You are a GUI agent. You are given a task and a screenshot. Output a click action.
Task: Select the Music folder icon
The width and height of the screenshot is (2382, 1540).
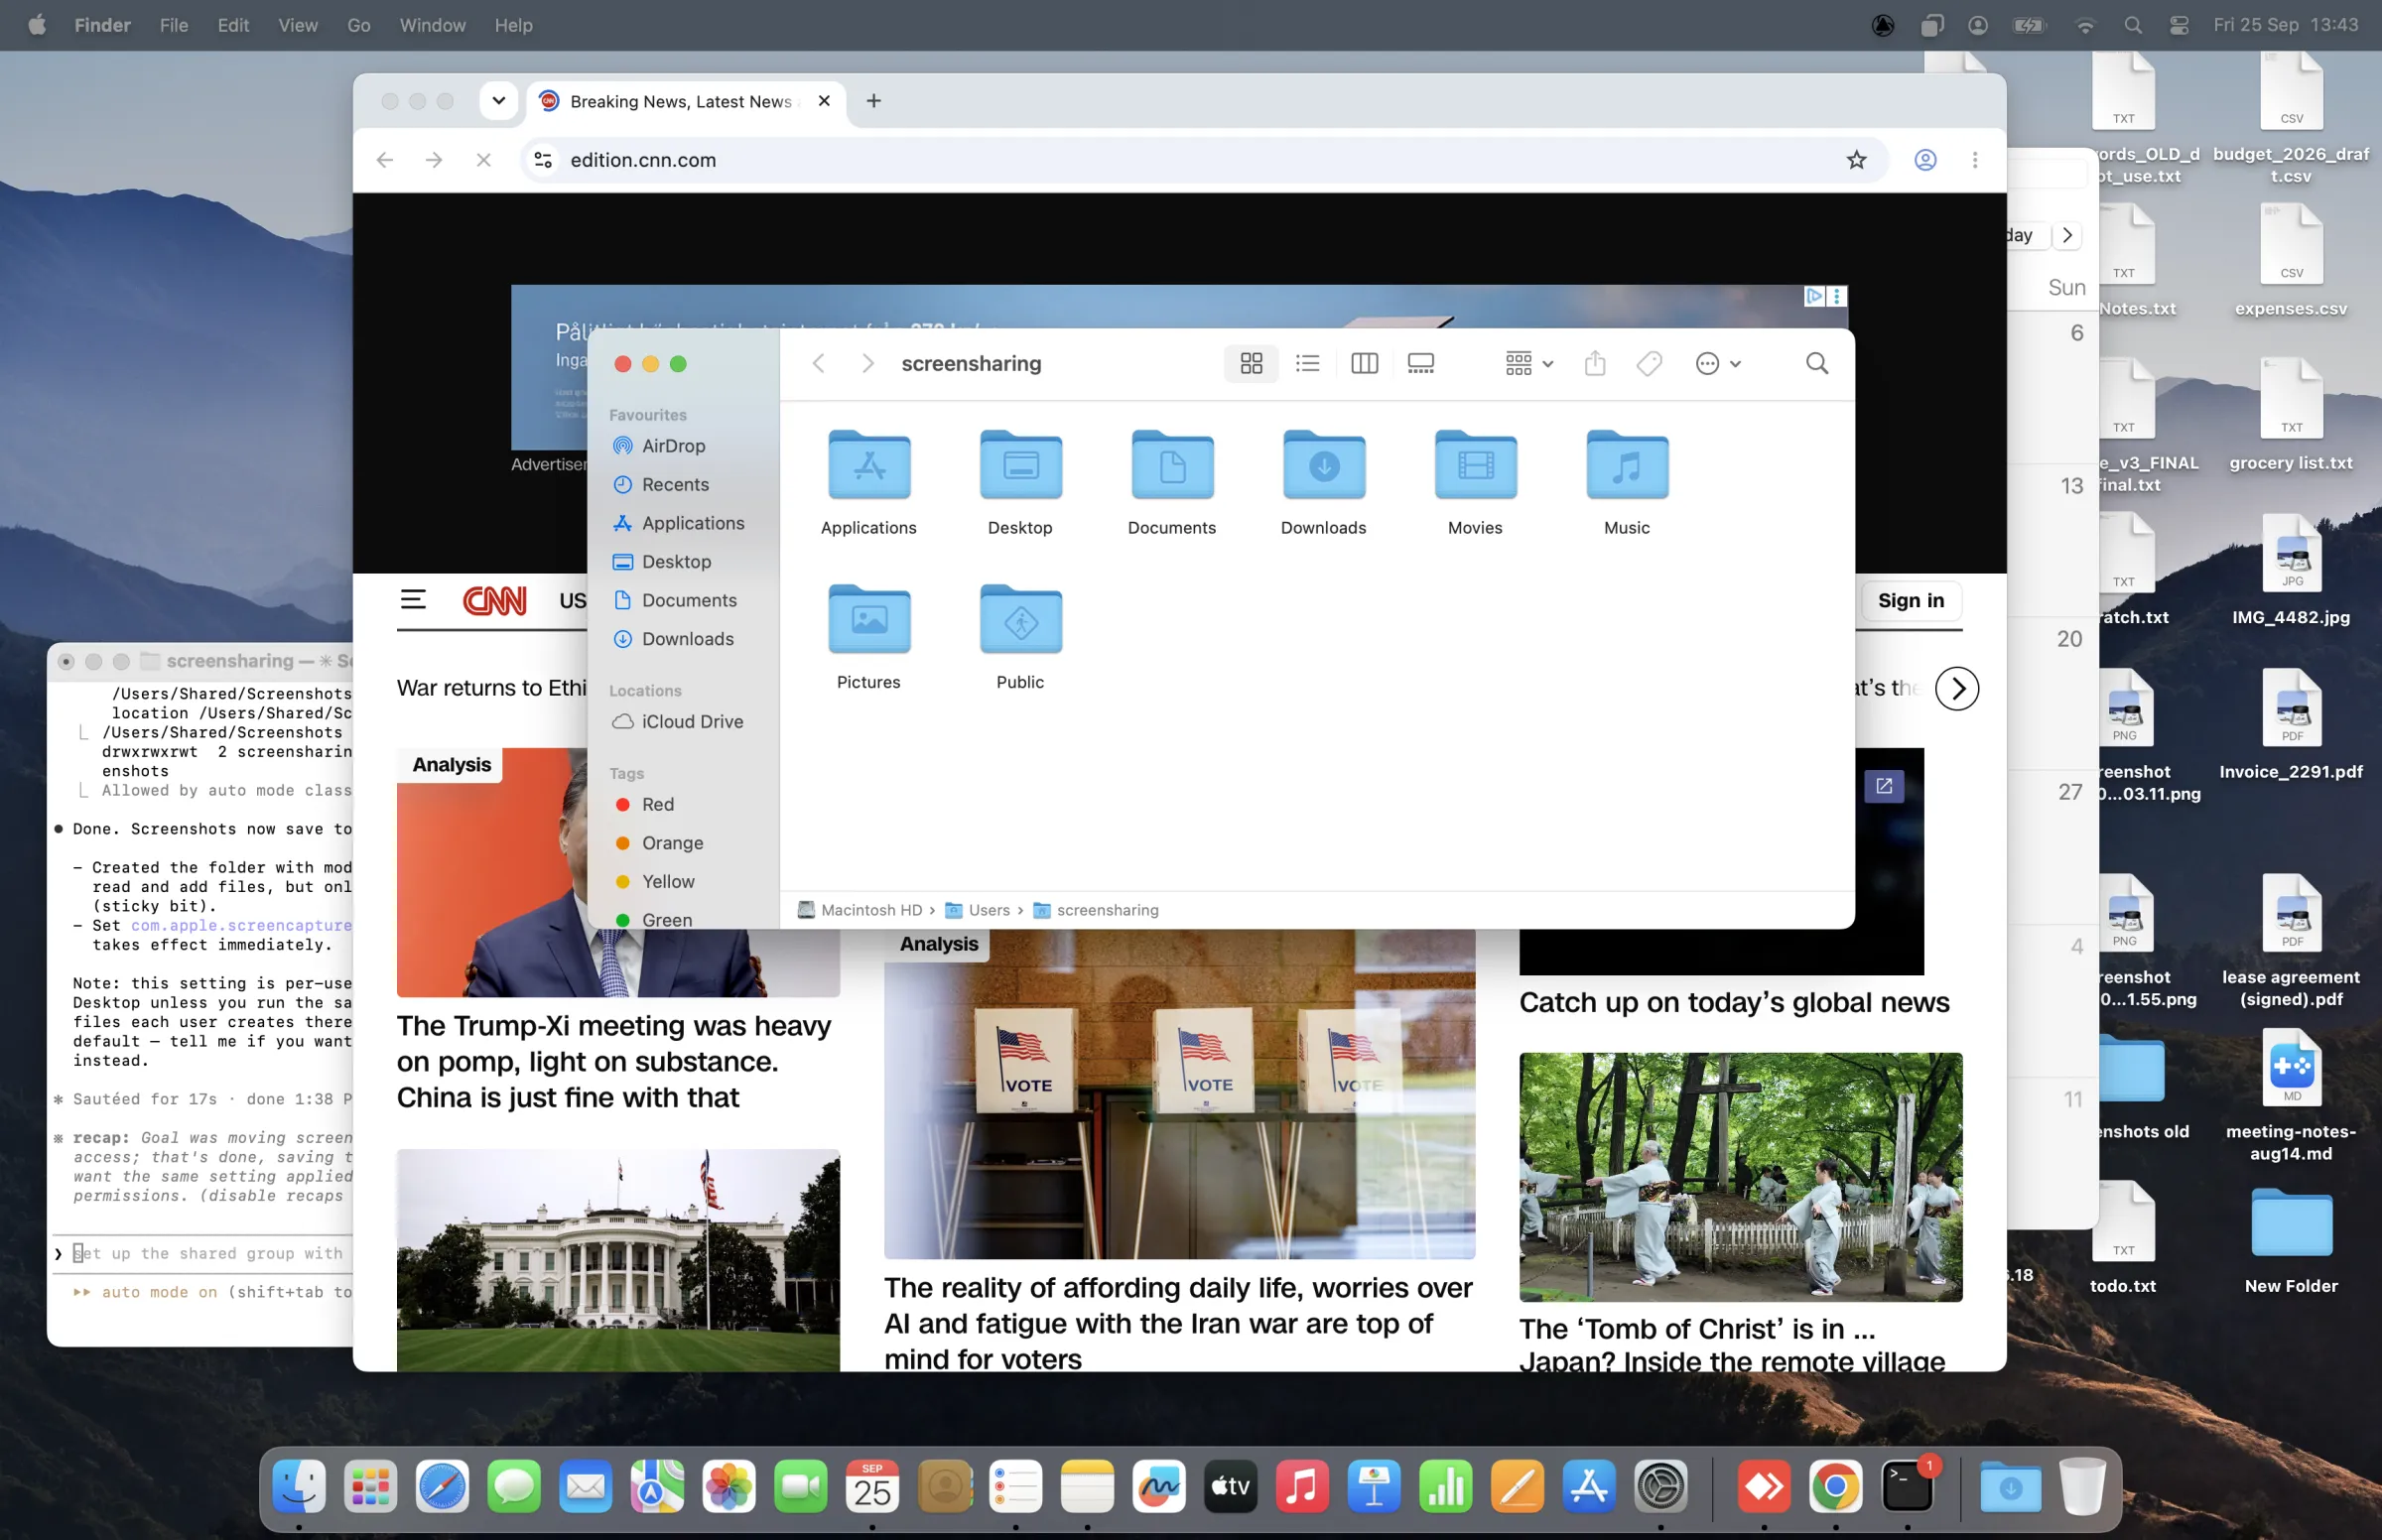[1627, 464]
